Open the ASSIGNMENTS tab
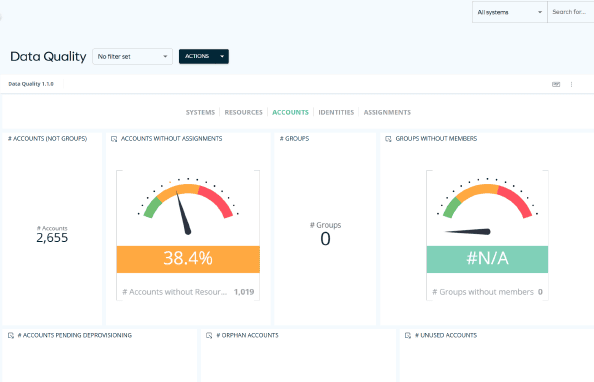Screen dimensions: 594x382 [x=387, y=112]
